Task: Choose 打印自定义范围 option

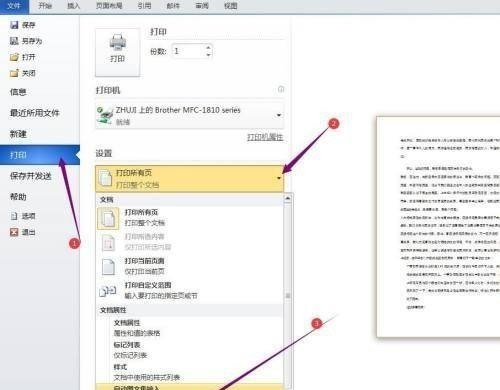Action: coord(189,290)
